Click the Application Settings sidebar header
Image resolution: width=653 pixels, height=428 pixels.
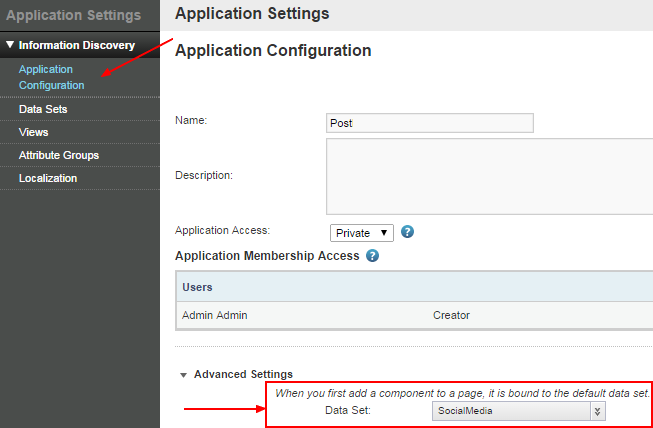pyautogui.click(x=72, y=15)
